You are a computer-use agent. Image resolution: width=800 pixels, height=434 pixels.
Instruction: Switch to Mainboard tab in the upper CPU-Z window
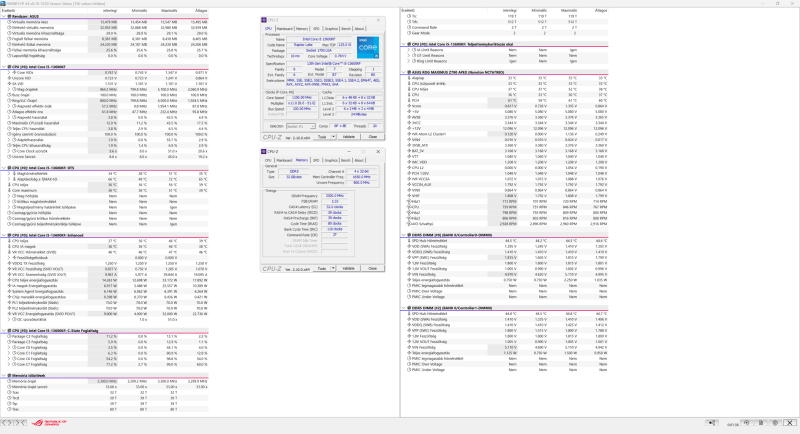pyautogui.click(x=285, y=29)
